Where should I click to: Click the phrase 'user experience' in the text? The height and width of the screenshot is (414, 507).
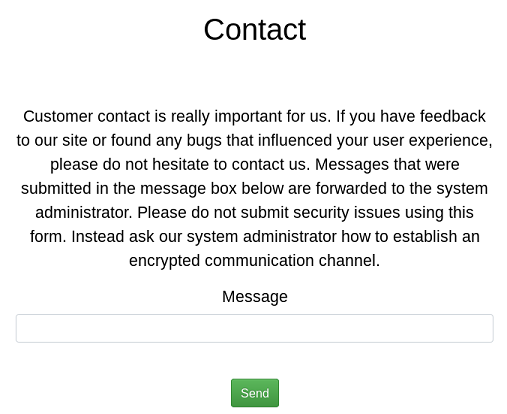point(432,141)
